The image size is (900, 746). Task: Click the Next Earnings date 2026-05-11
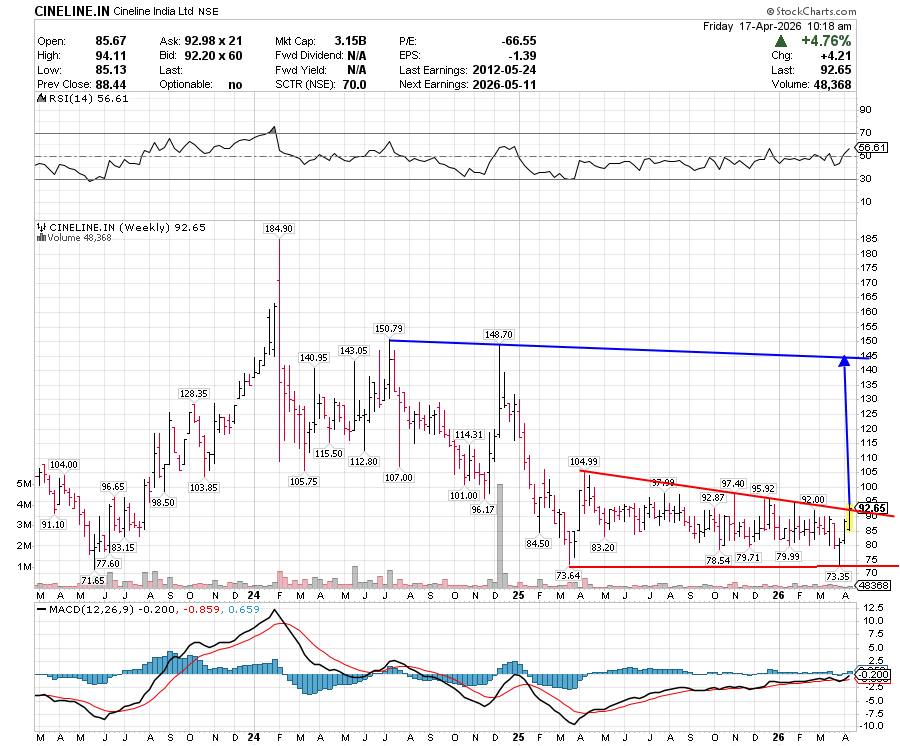(x=505, y=84)
